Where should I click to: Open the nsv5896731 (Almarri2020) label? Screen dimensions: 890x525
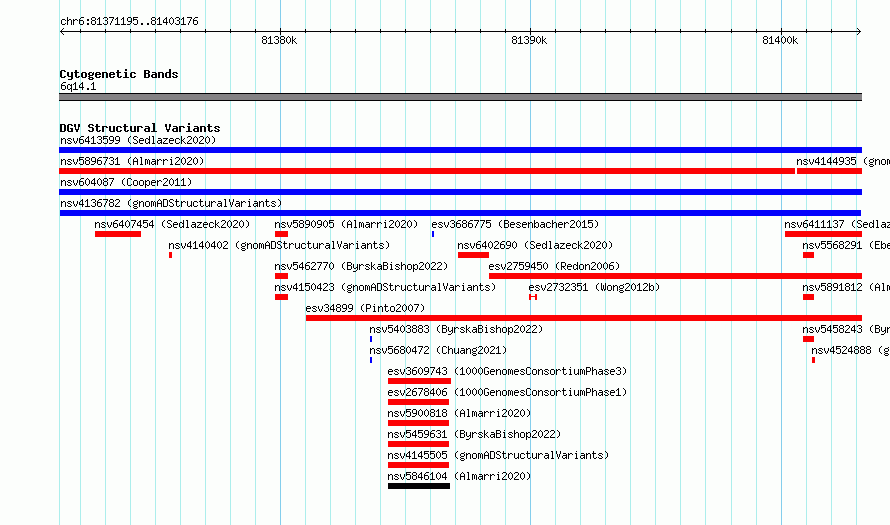tap(132, 161)
